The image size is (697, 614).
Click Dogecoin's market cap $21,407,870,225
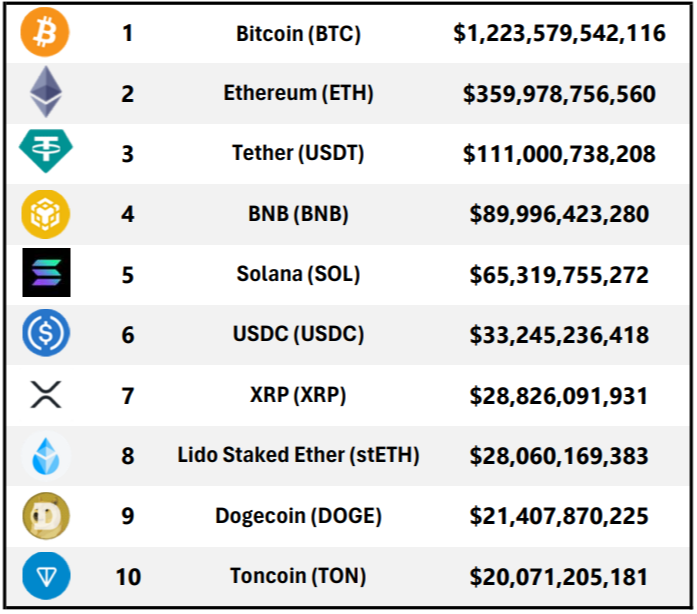point(559,517)
